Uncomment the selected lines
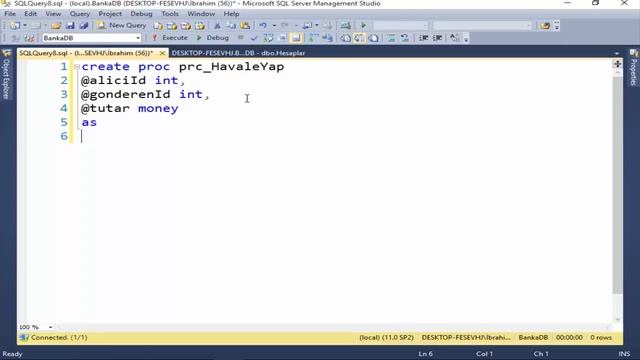 (404, 38)
